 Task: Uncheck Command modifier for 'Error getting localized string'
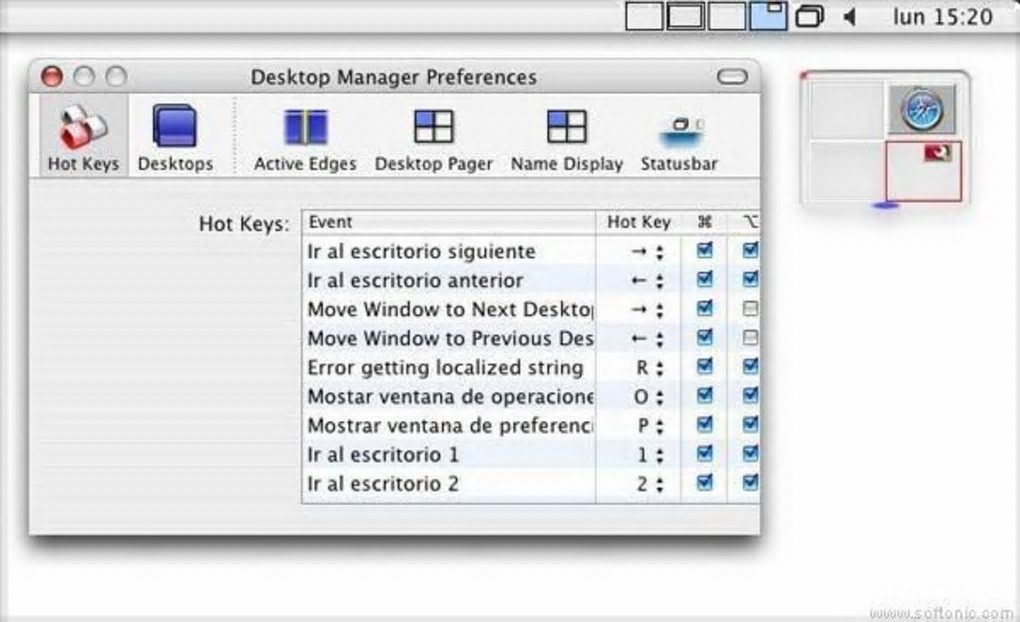[705, 367]
